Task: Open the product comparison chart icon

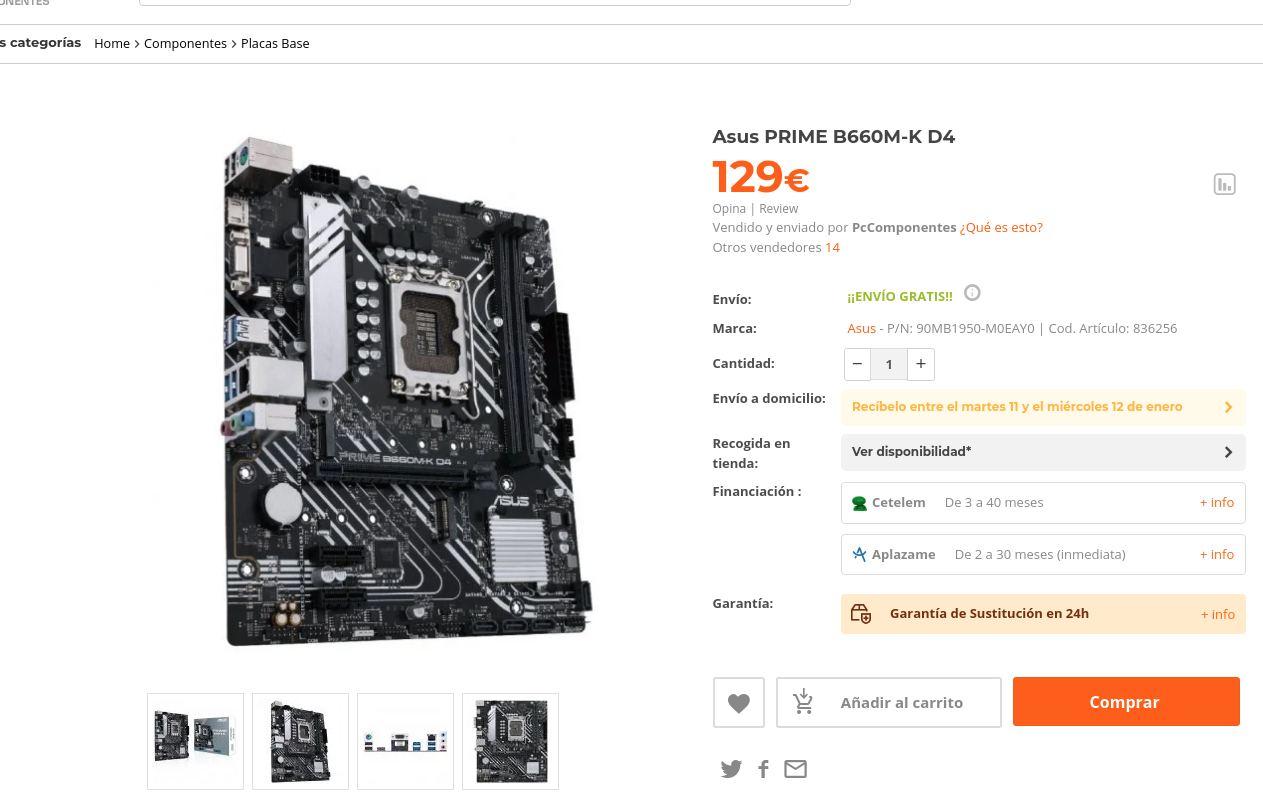Action: click(x=1224, y=184)
